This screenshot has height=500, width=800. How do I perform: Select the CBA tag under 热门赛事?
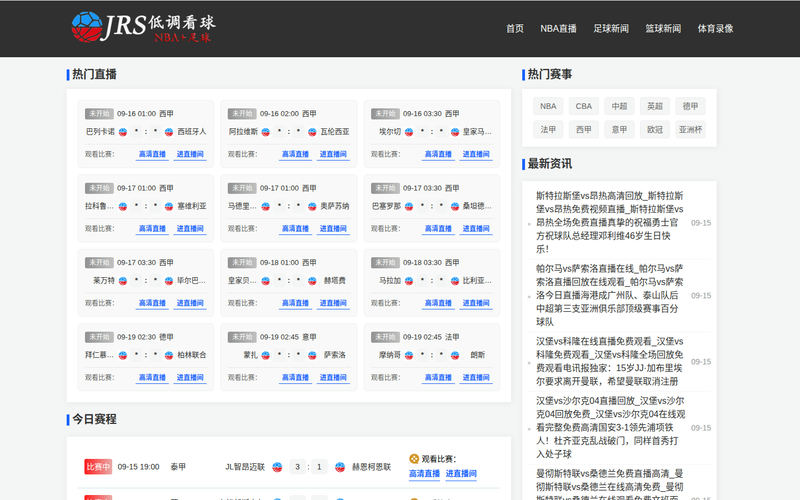(x=584, y=106)
